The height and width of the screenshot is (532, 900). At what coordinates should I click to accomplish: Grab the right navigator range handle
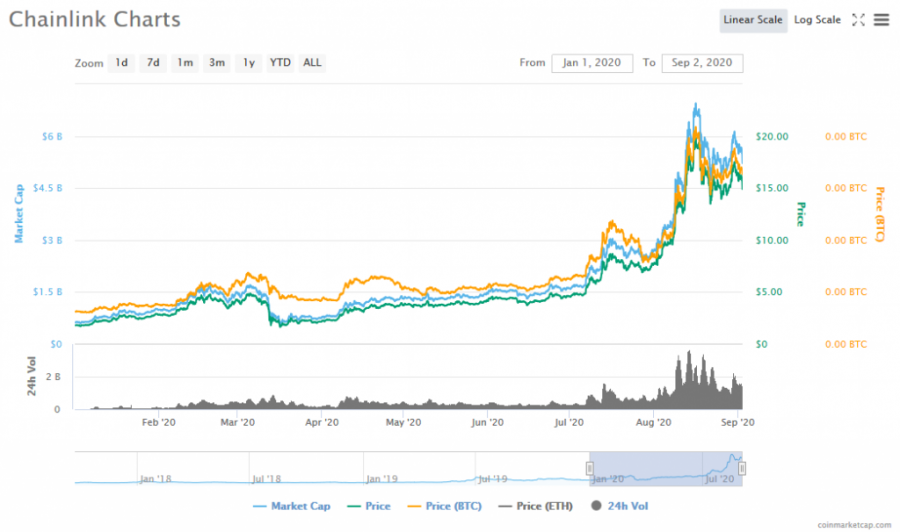(x=742, y=469)
